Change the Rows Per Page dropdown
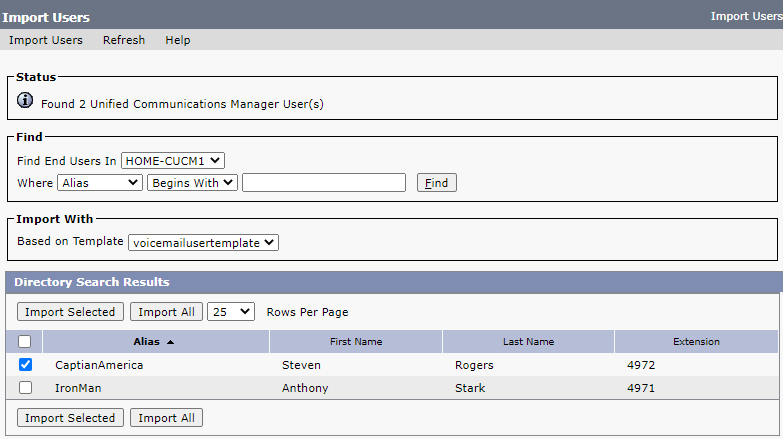Image resolution: width=783 pixels, height=439 pixels. coord(231,312)
